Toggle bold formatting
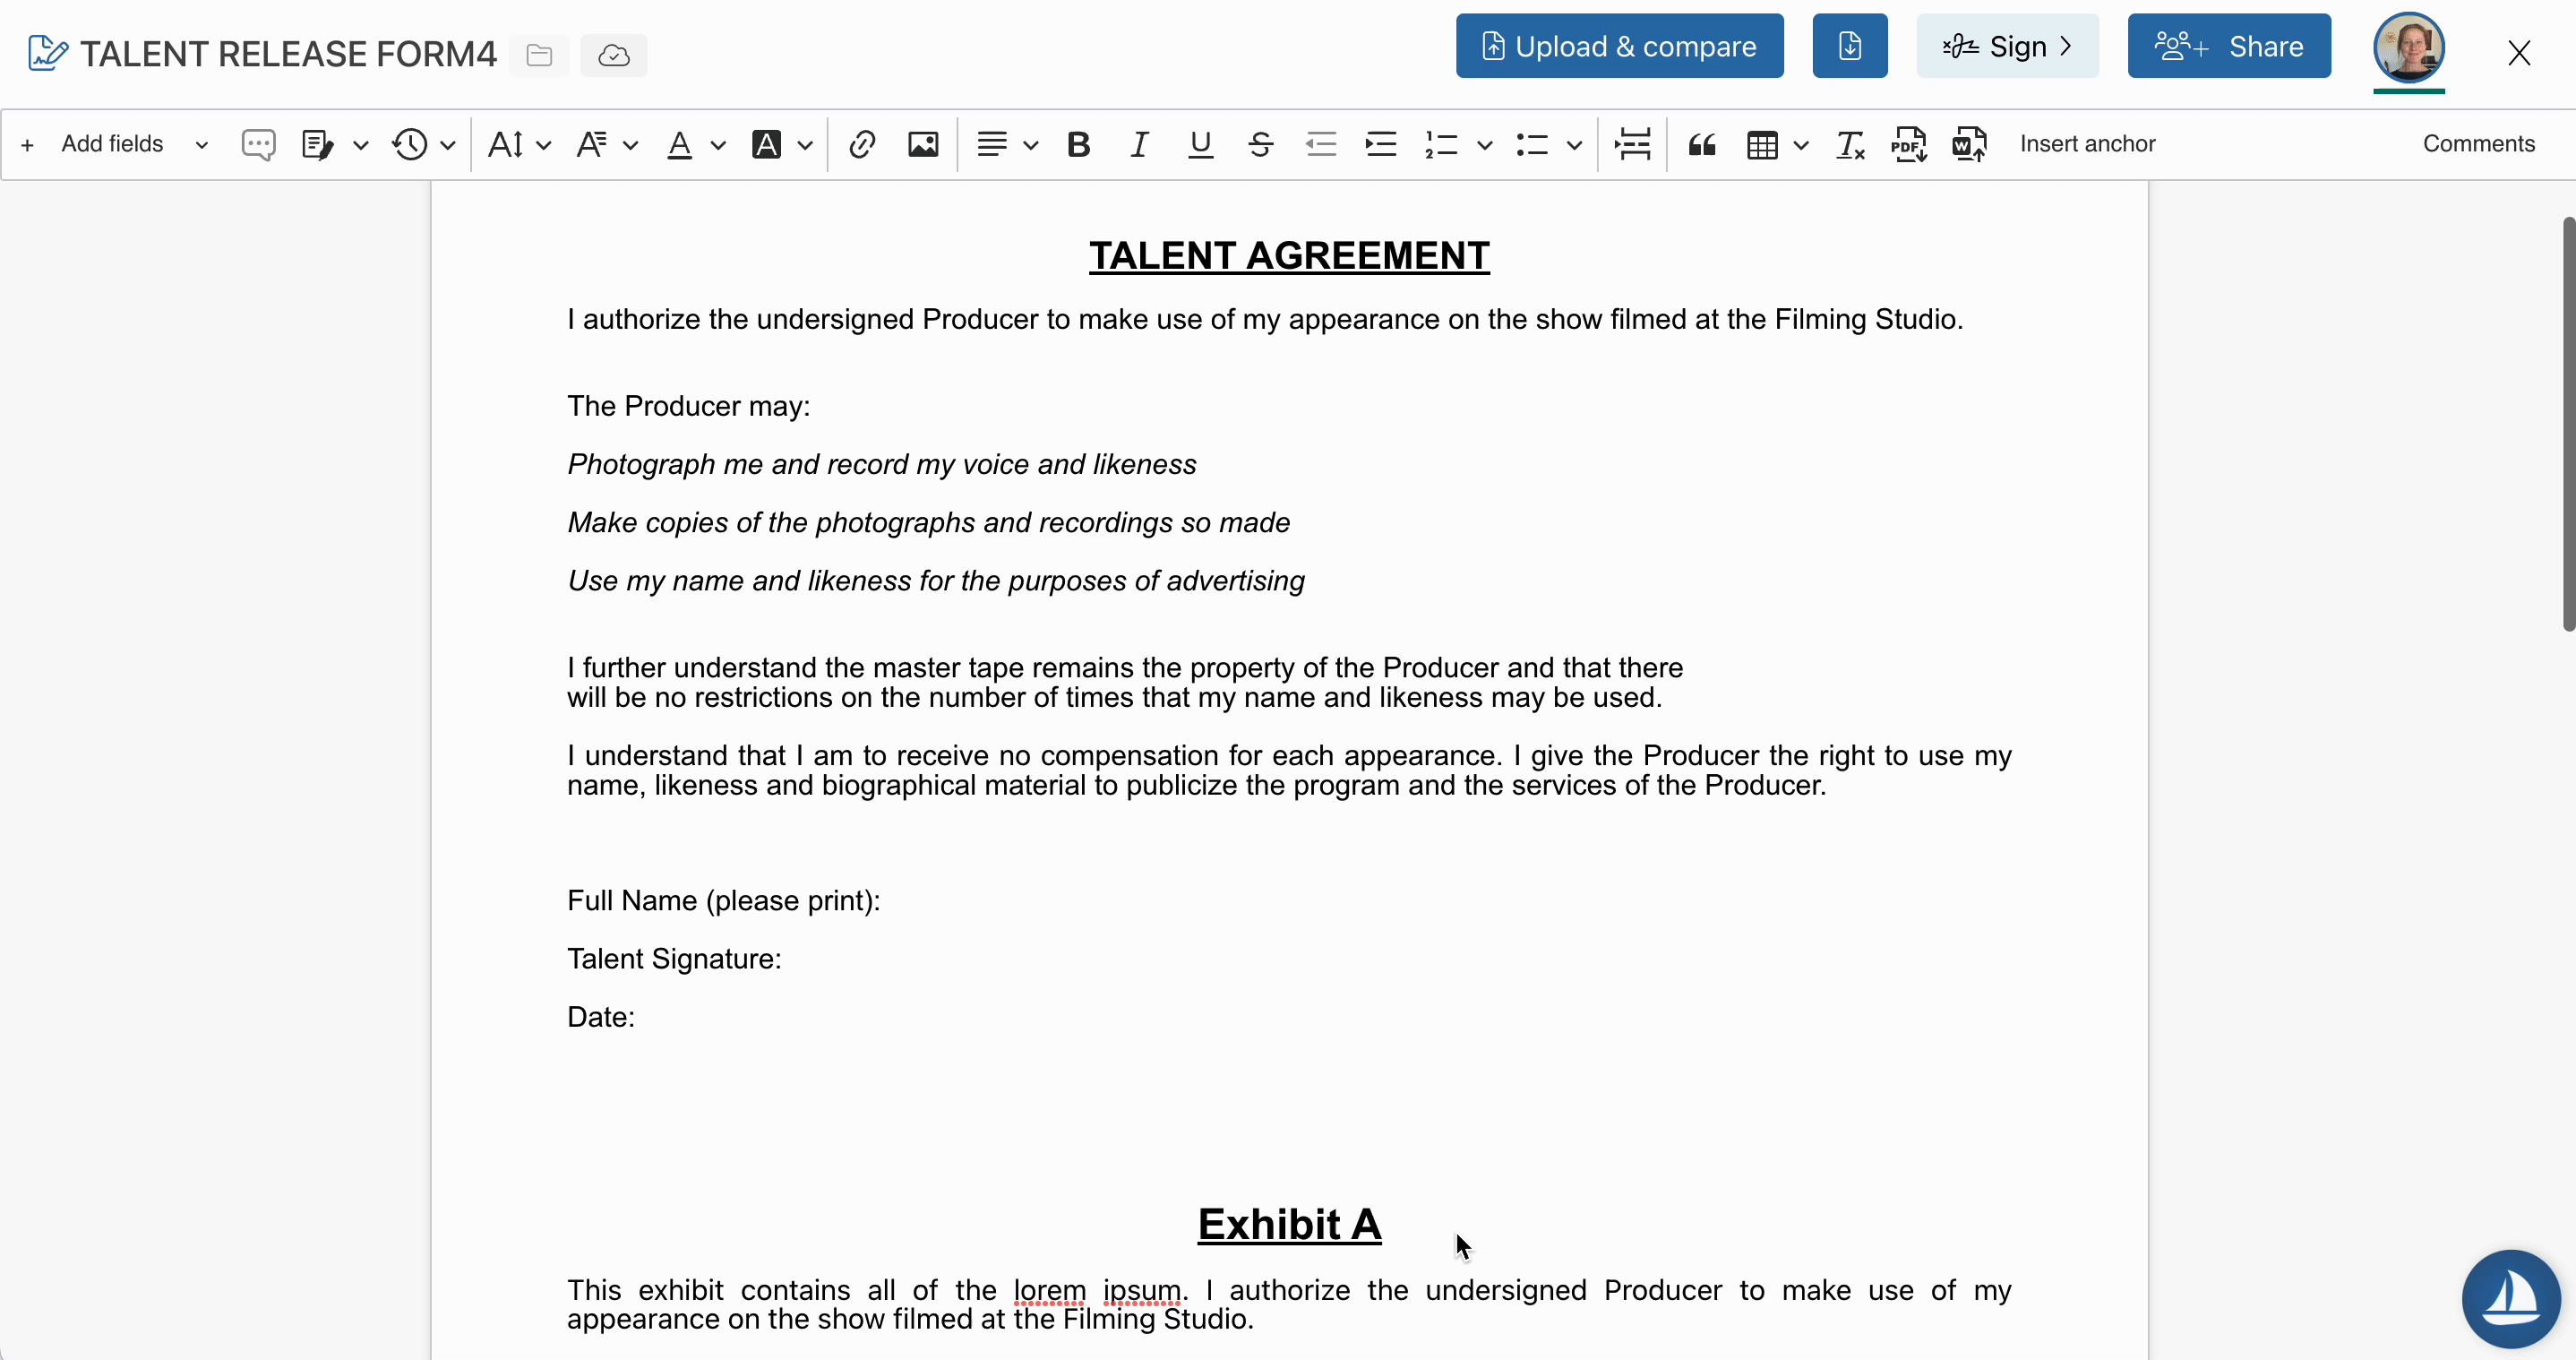This screenshot has height=1360, width=2576. pos(1078,145)
